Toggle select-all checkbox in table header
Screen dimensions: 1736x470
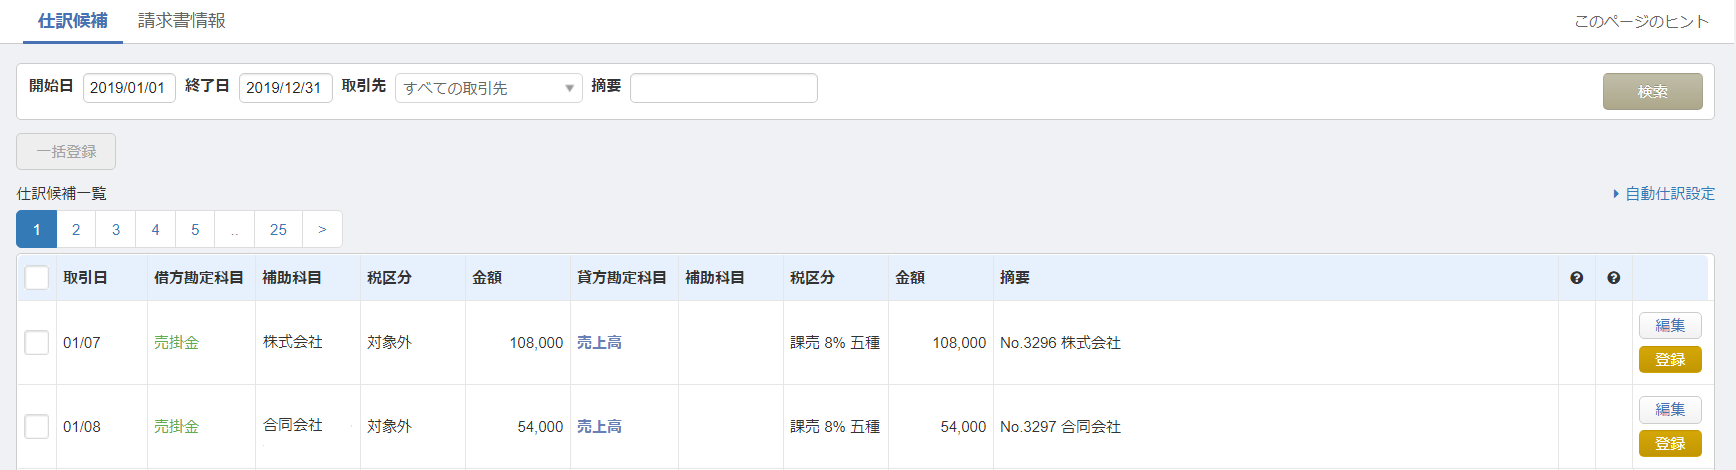pyautogui.click(x=37, y=278)
